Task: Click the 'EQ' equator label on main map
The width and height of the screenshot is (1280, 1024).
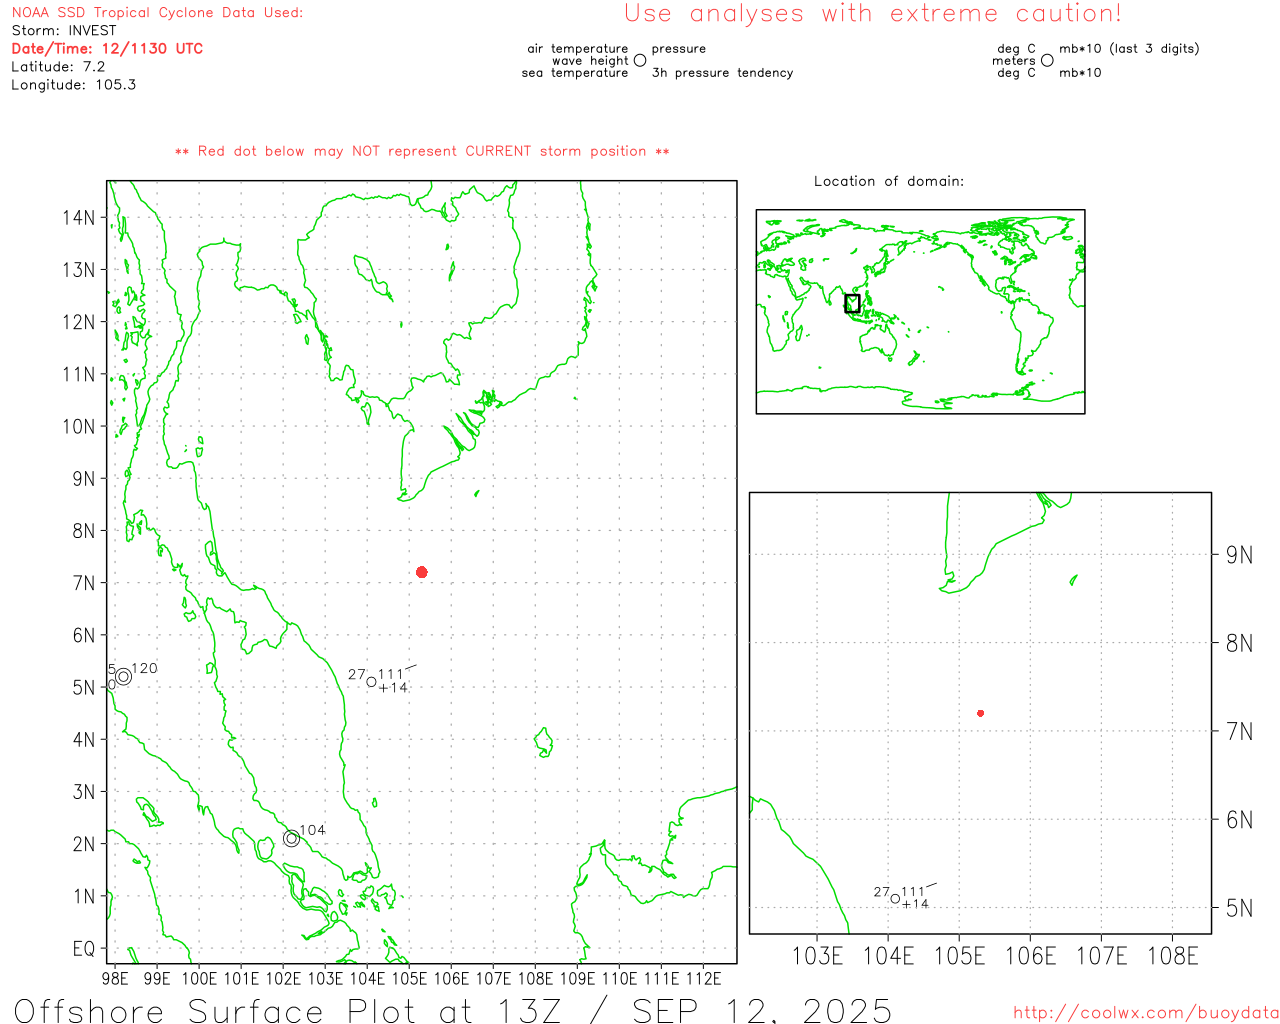Action: [84, 948]
